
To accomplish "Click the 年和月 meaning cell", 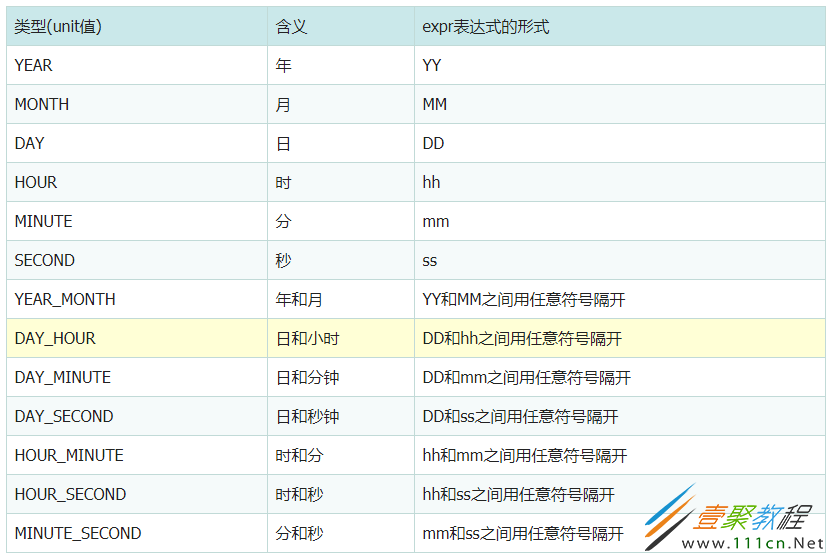I will [x=341, y=299].
